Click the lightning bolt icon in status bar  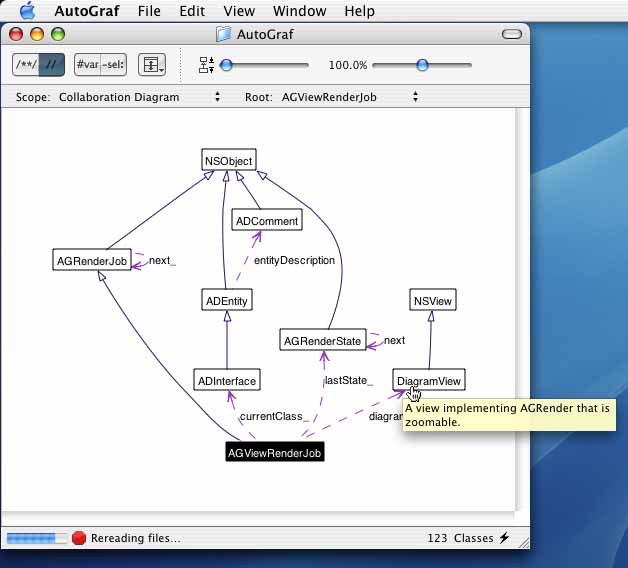pos(504,538)
